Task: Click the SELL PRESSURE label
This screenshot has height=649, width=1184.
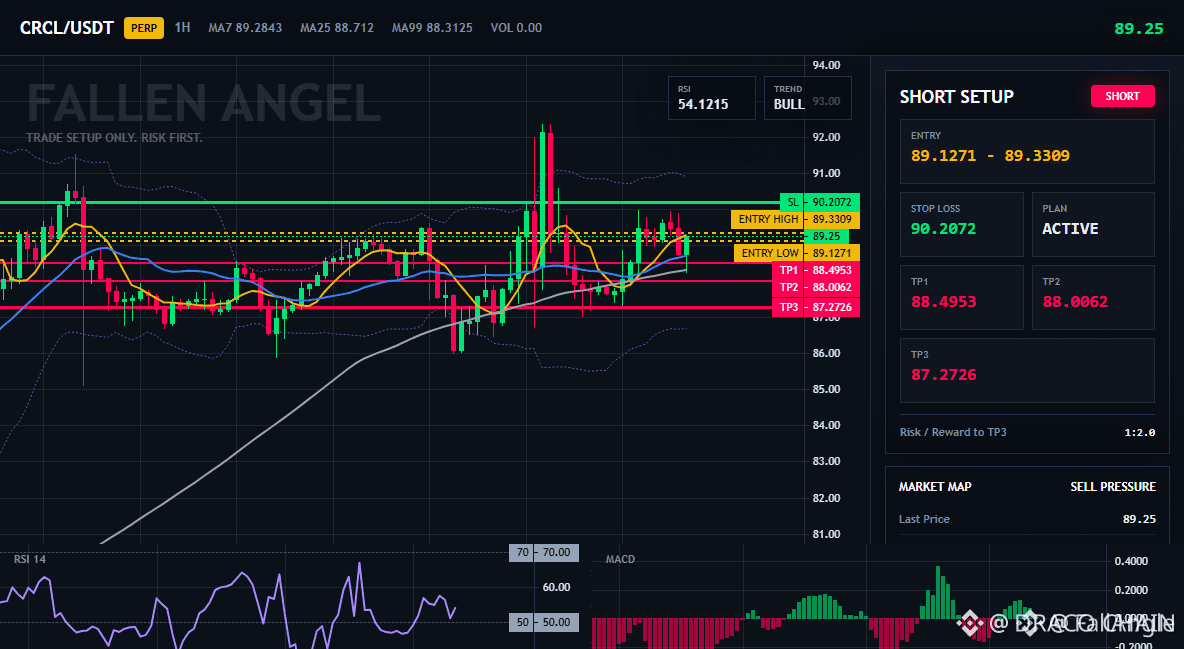Action: (1113, 487)
